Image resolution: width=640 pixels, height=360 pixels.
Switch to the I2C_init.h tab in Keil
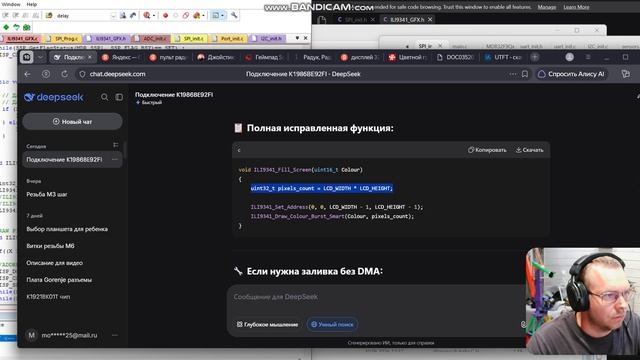click(267, 38)
